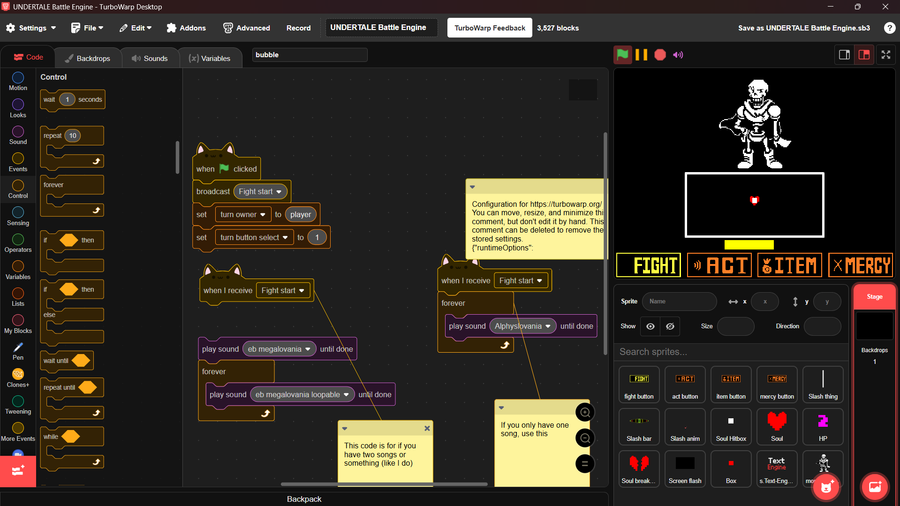Select the Clones+ extension category

(18, 377)
